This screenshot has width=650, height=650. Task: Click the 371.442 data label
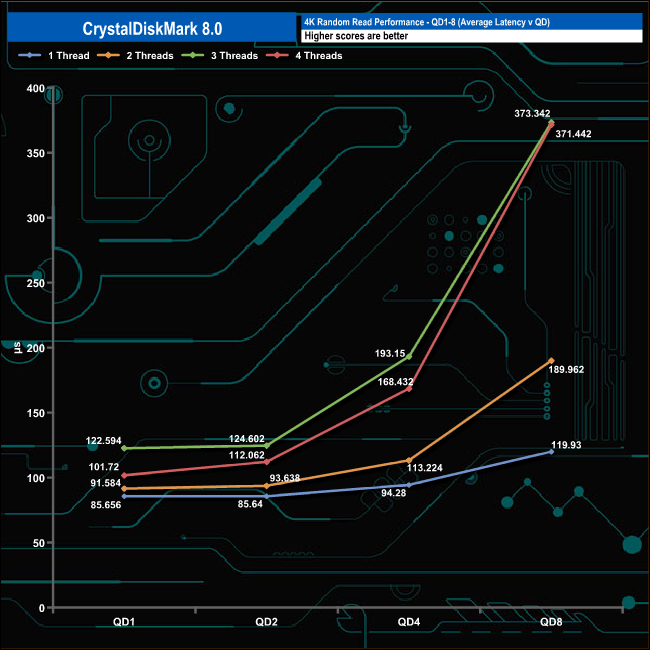point(573,134)
